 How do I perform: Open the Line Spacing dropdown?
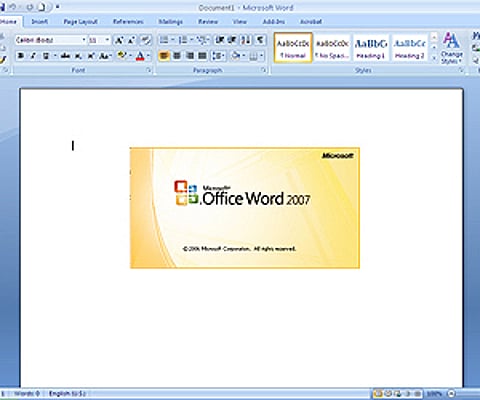(218, 56)
